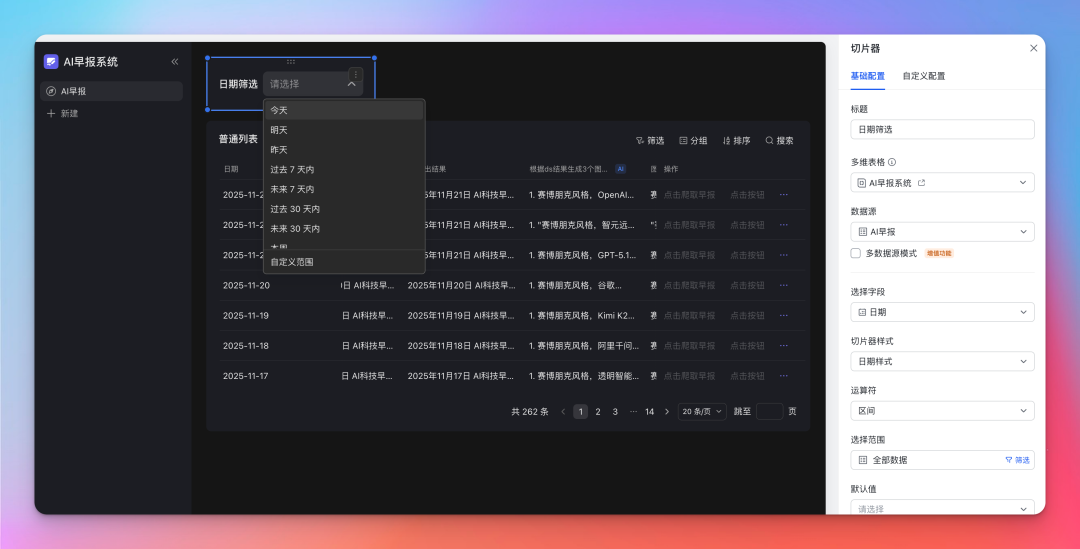Choose 自定义范围 in the date dropdown
The width and height of the screenshot is (1080, 549).
click(x=292, y=262)
